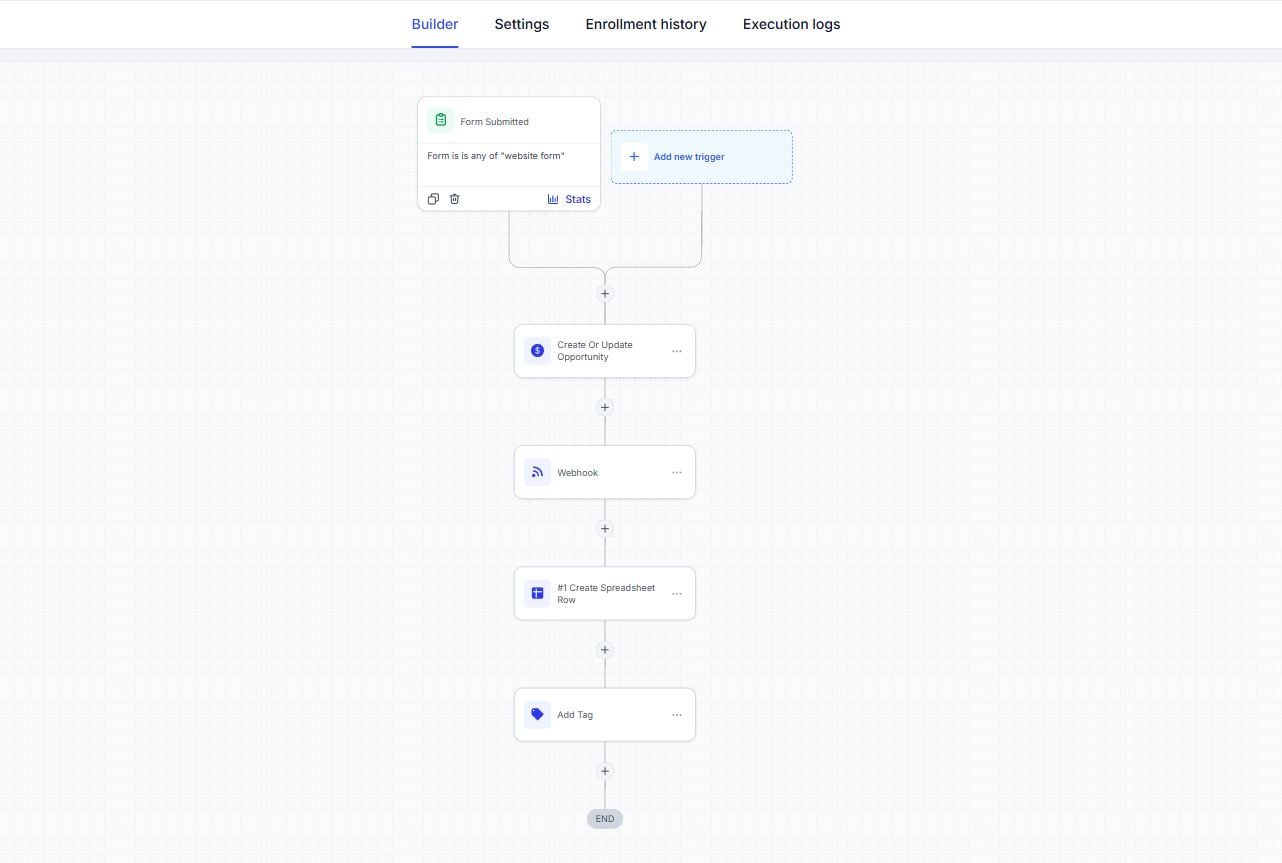The width and height of the screenshot is (1282, 863).
Task: Open the Settings tab
Action: [521, 24]
